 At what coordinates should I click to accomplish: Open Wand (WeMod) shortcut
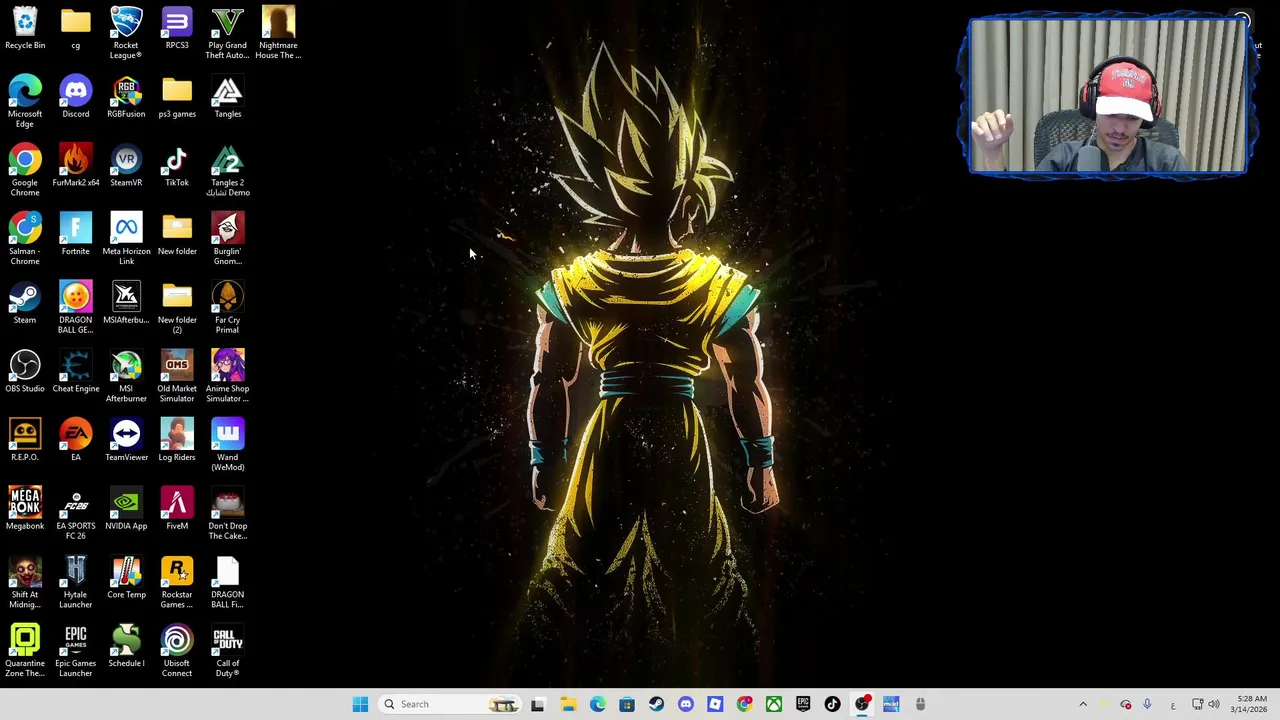227,445
